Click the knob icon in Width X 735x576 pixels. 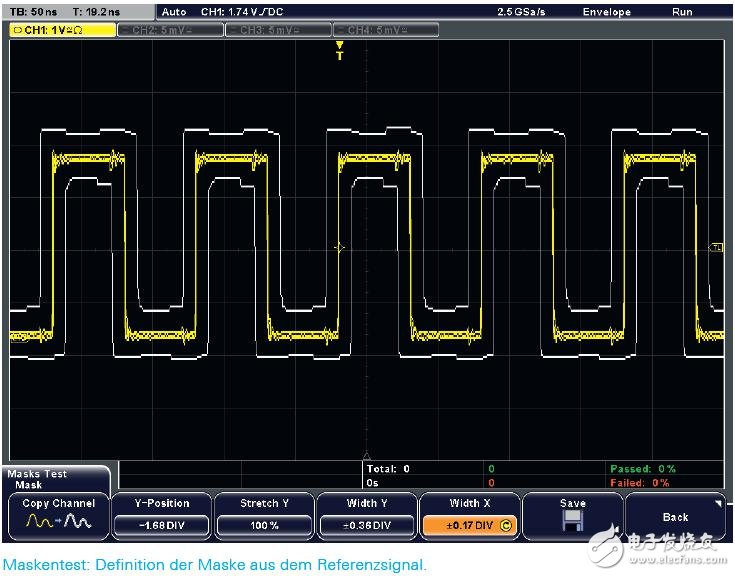506,524
